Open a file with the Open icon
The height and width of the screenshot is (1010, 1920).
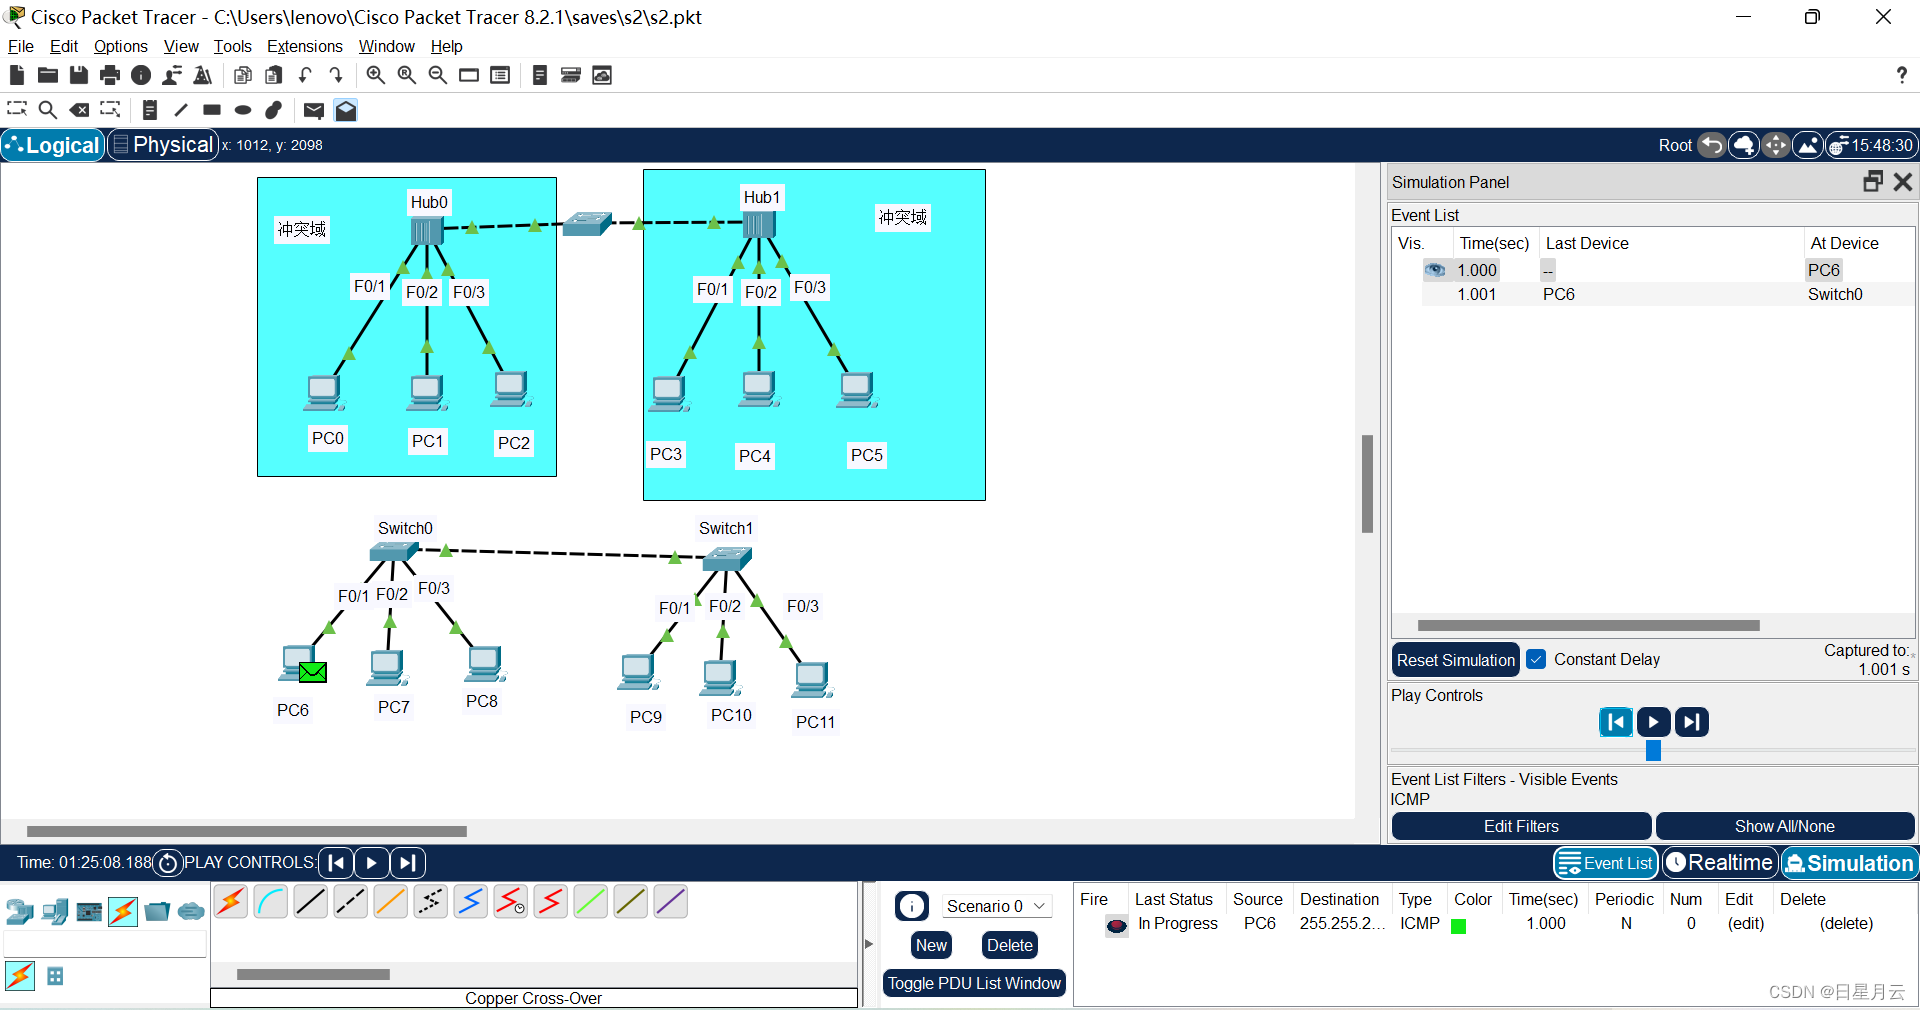tap(47, 75)
